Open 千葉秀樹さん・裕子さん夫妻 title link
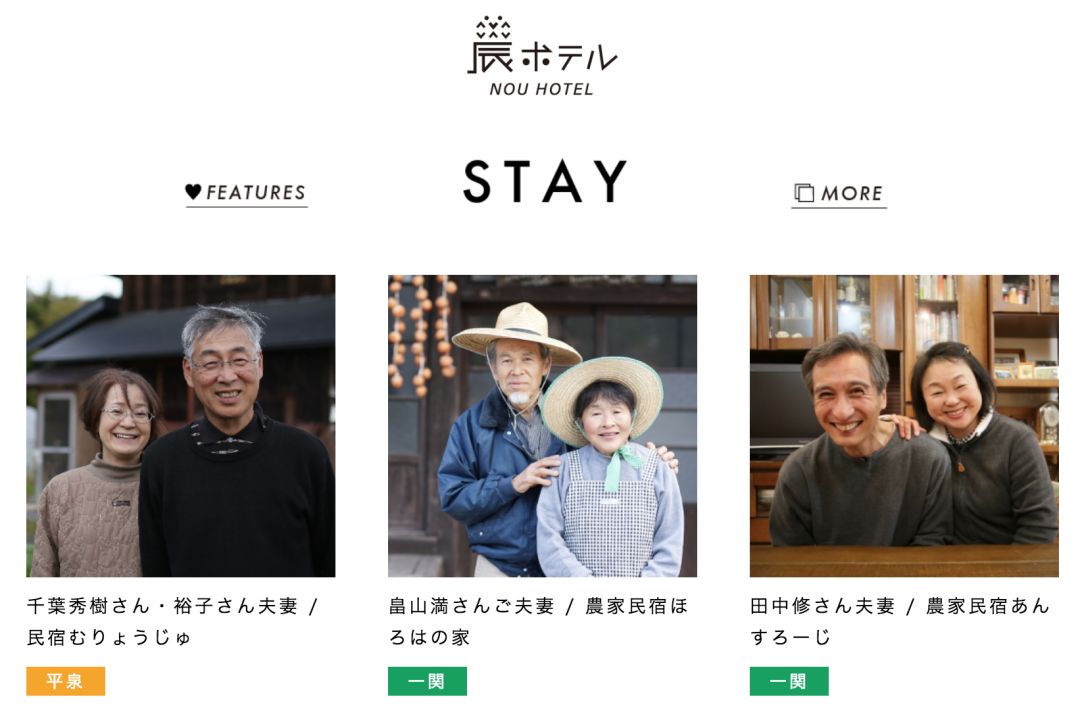 coord(162,606)
